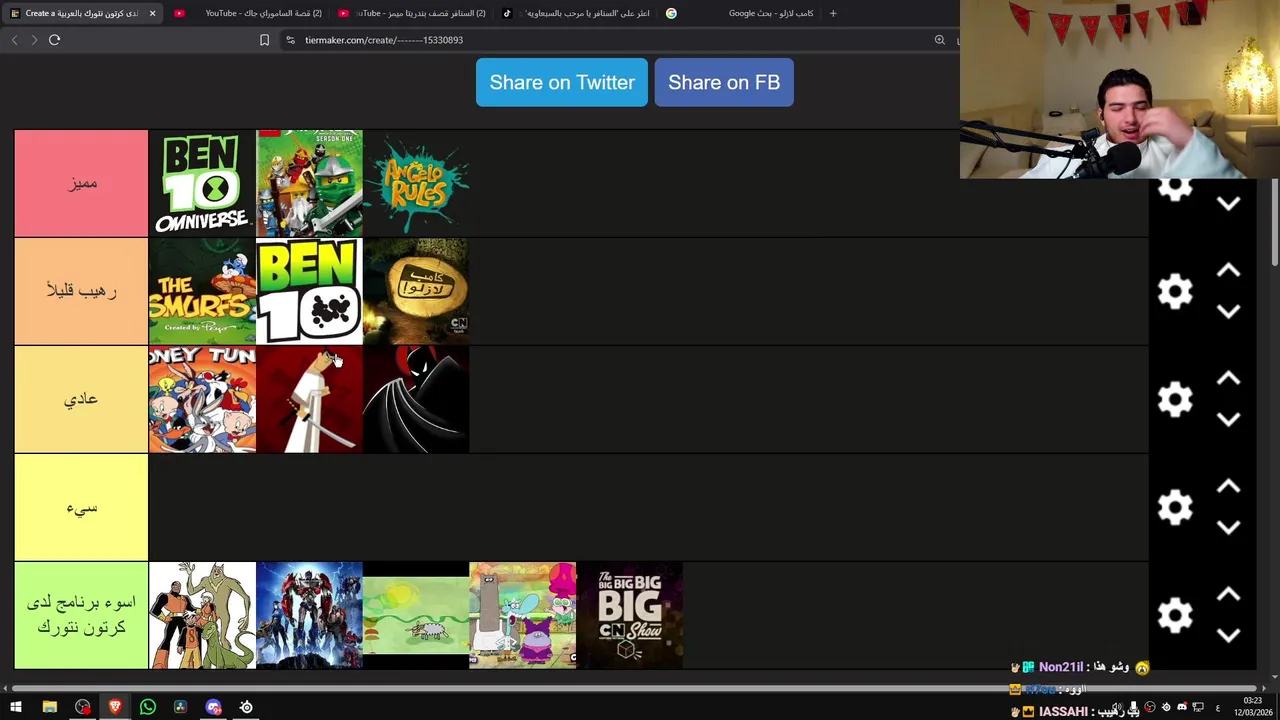Select the Chowder thumbnail

click(x=523, y=615)
